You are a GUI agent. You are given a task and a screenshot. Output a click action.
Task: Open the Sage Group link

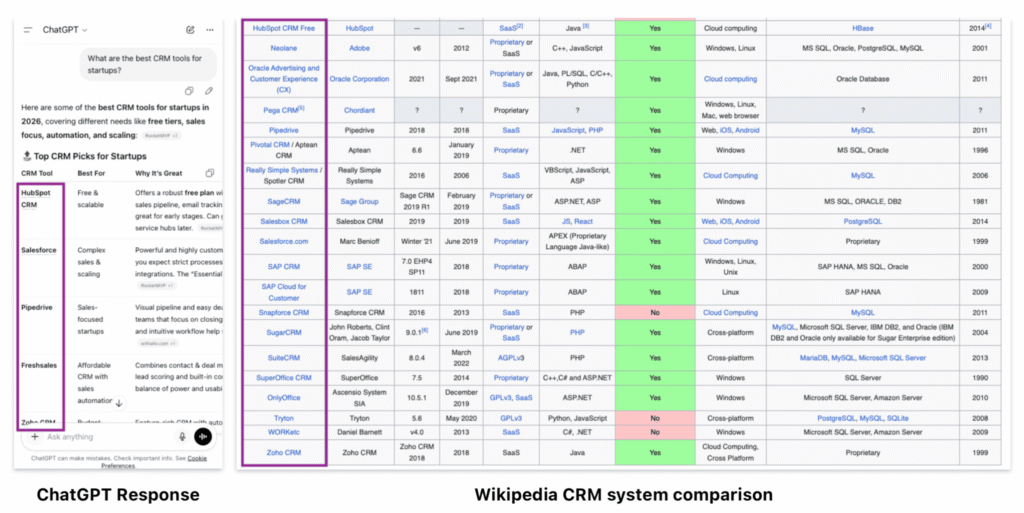359,201
